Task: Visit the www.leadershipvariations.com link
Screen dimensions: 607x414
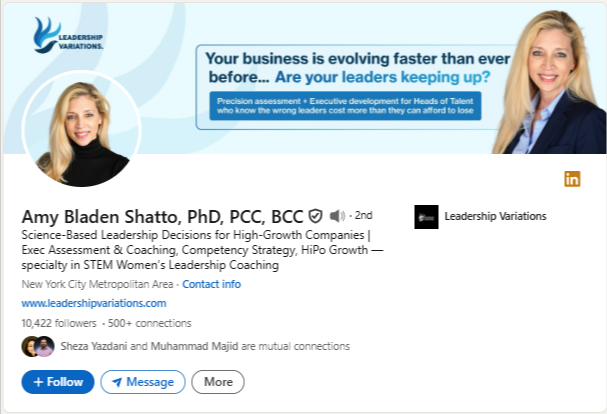Action: click(x=94, y=303)
